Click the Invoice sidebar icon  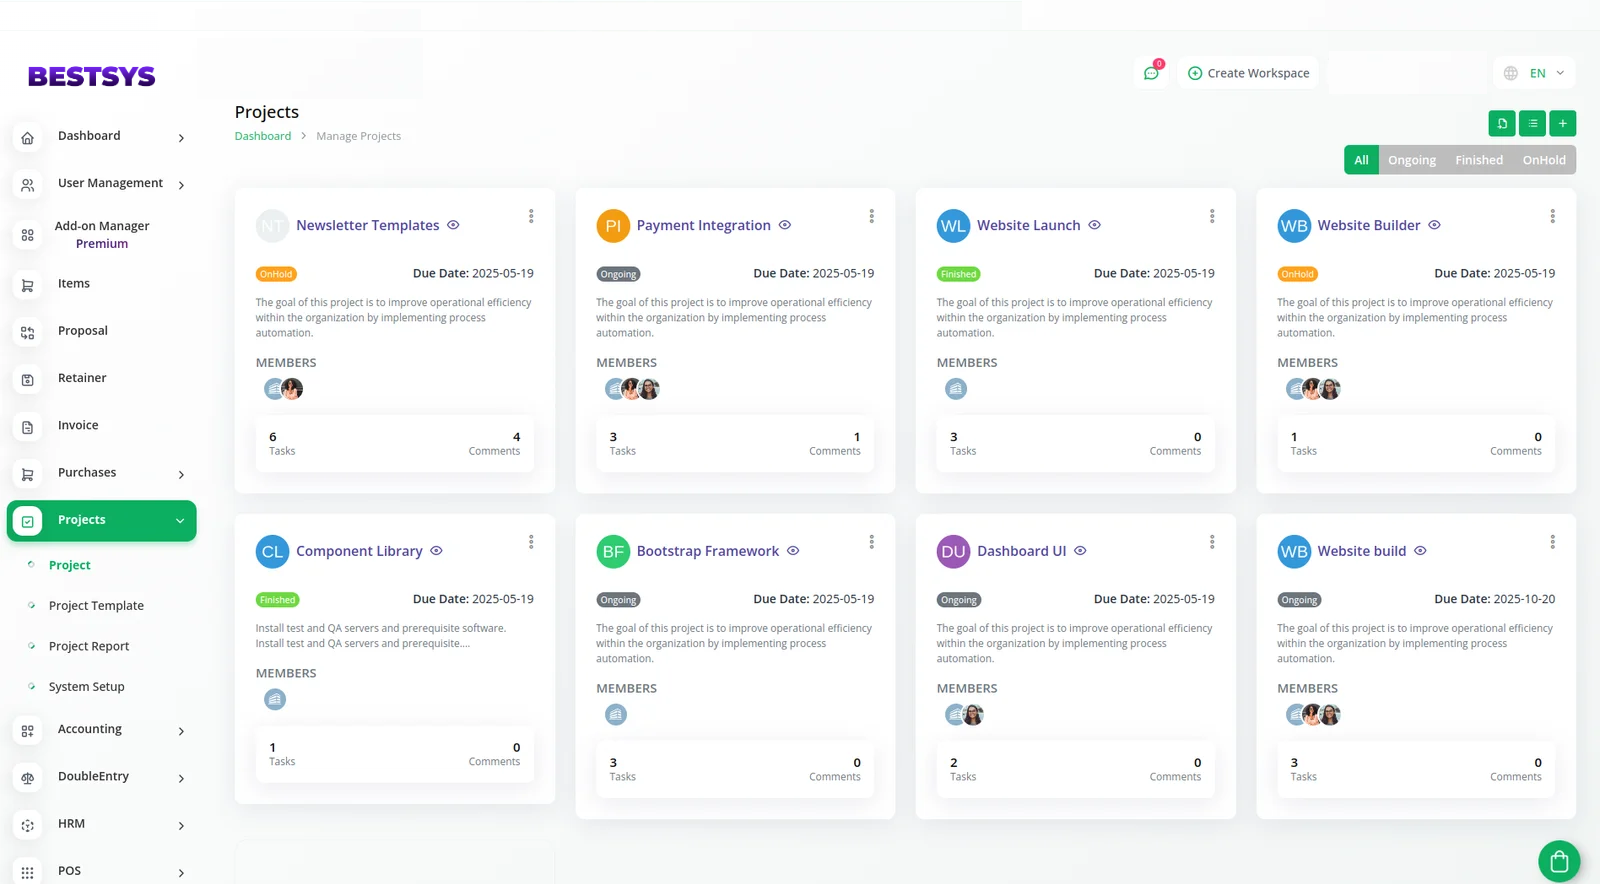(x=28, y=427)
